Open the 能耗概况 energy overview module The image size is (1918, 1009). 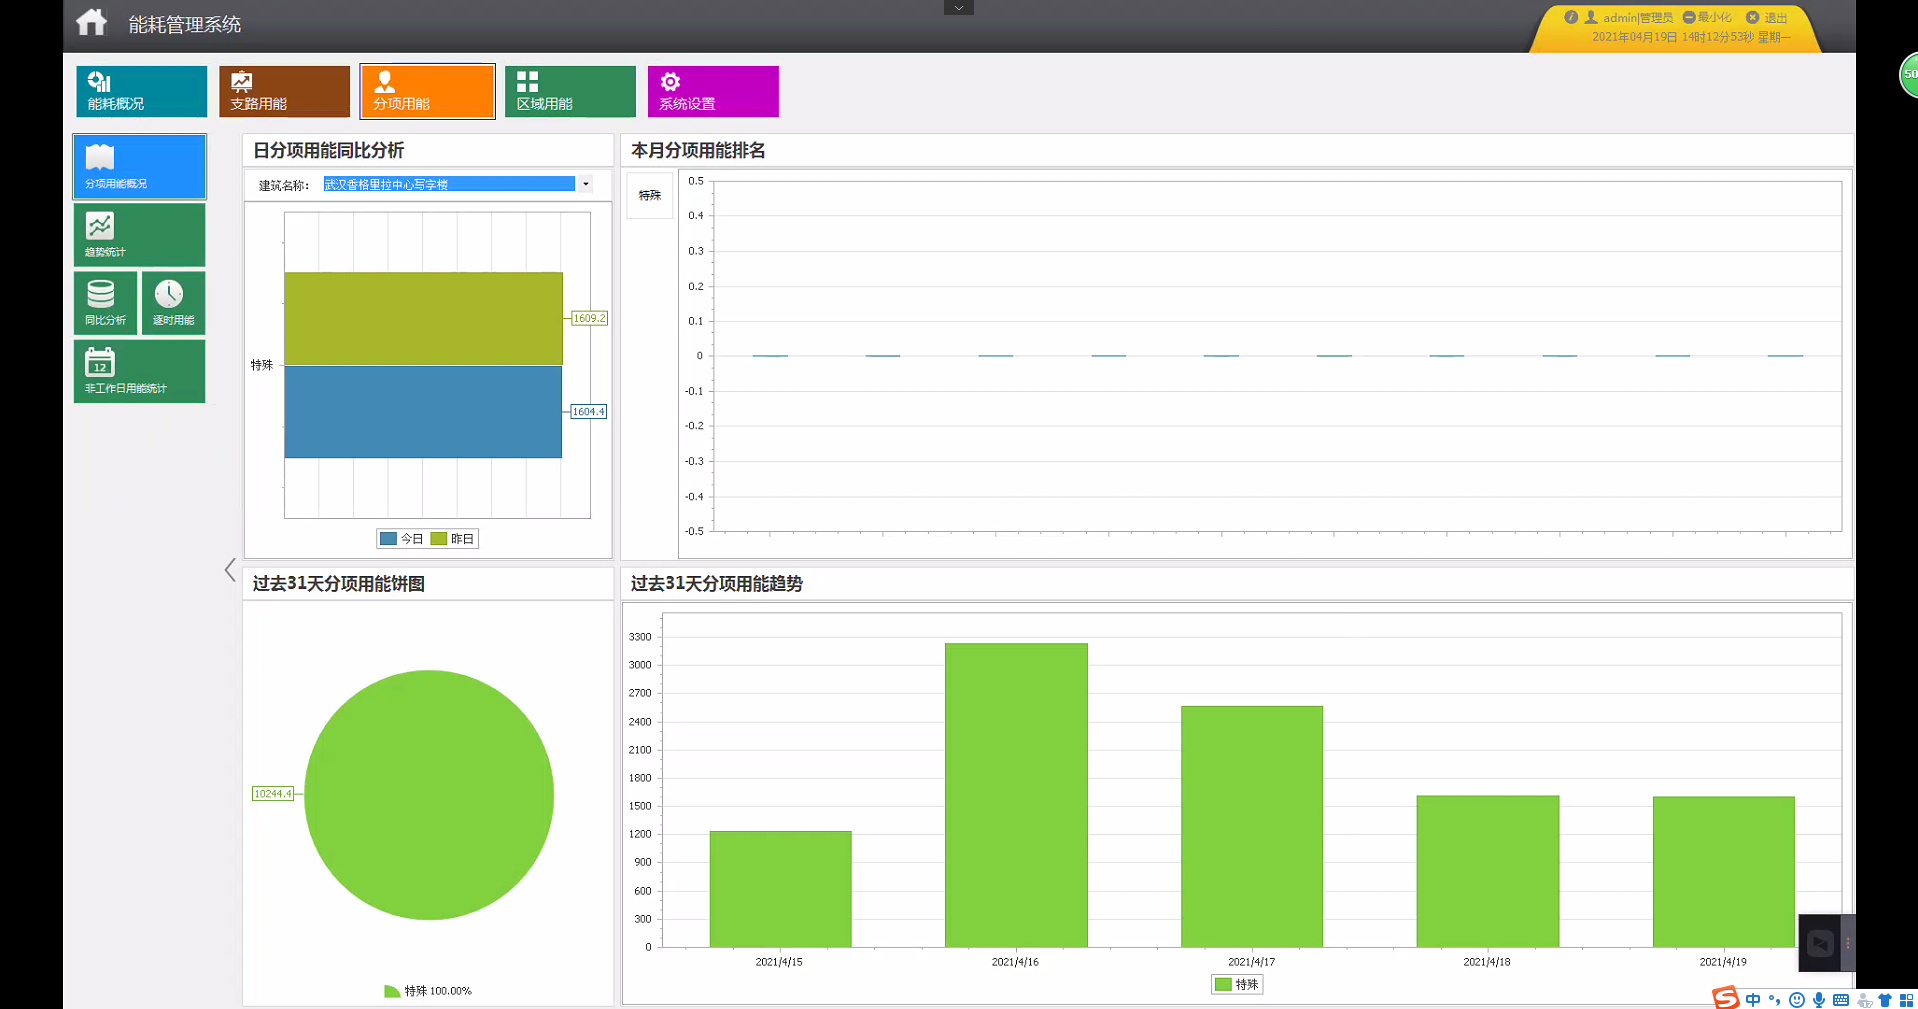click(141, 91)
